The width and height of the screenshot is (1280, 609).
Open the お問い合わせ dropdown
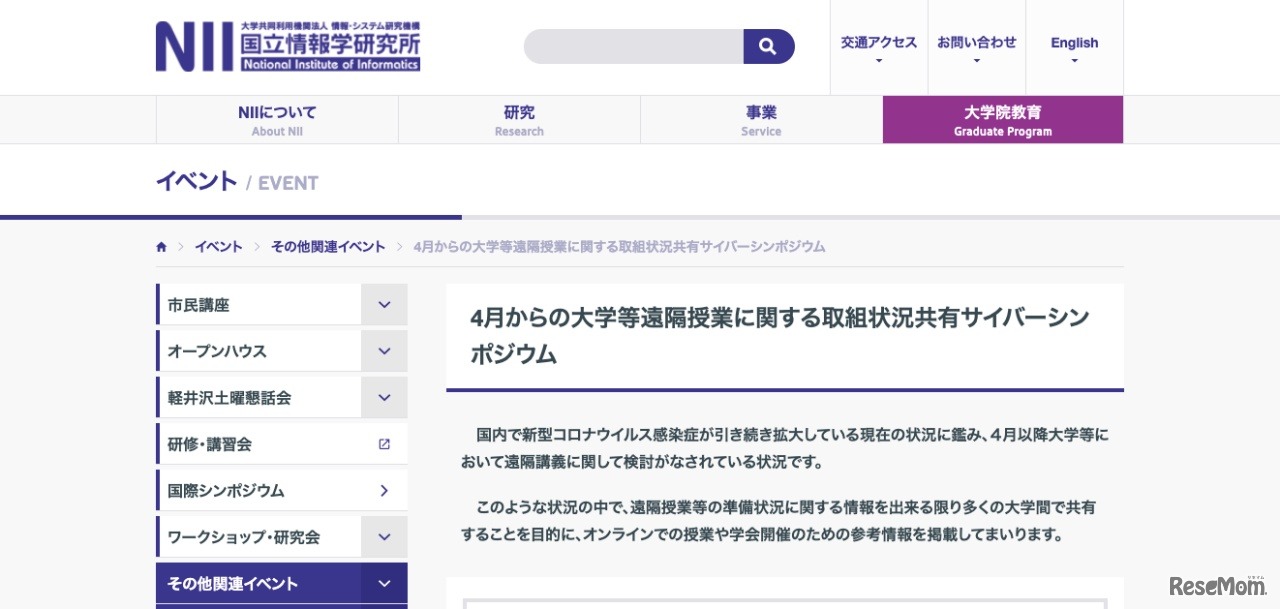click(976, 47)
